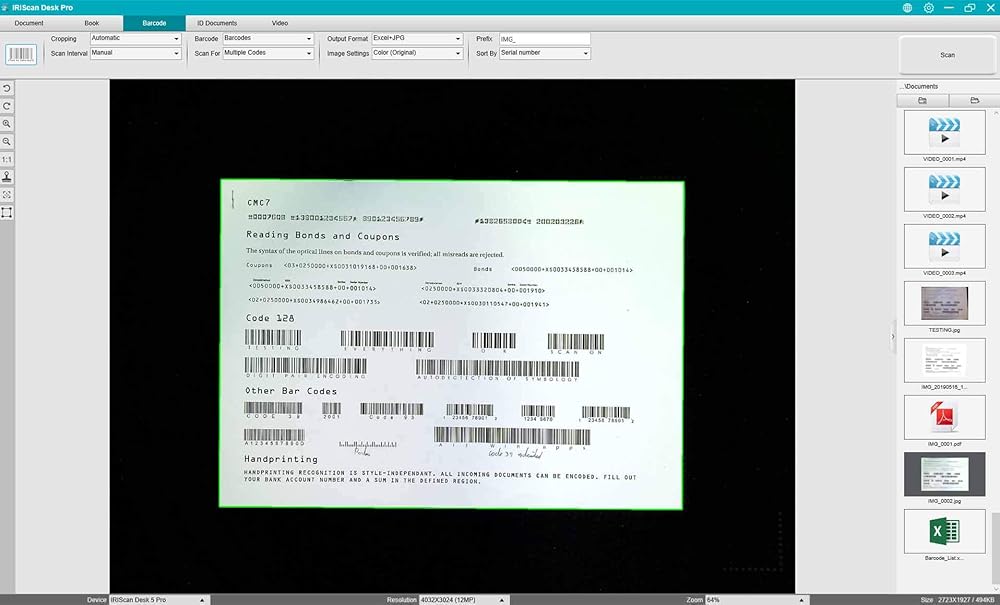Switch to the ID Documents tab
This screenshot has width=1000, height=605.
217,22
